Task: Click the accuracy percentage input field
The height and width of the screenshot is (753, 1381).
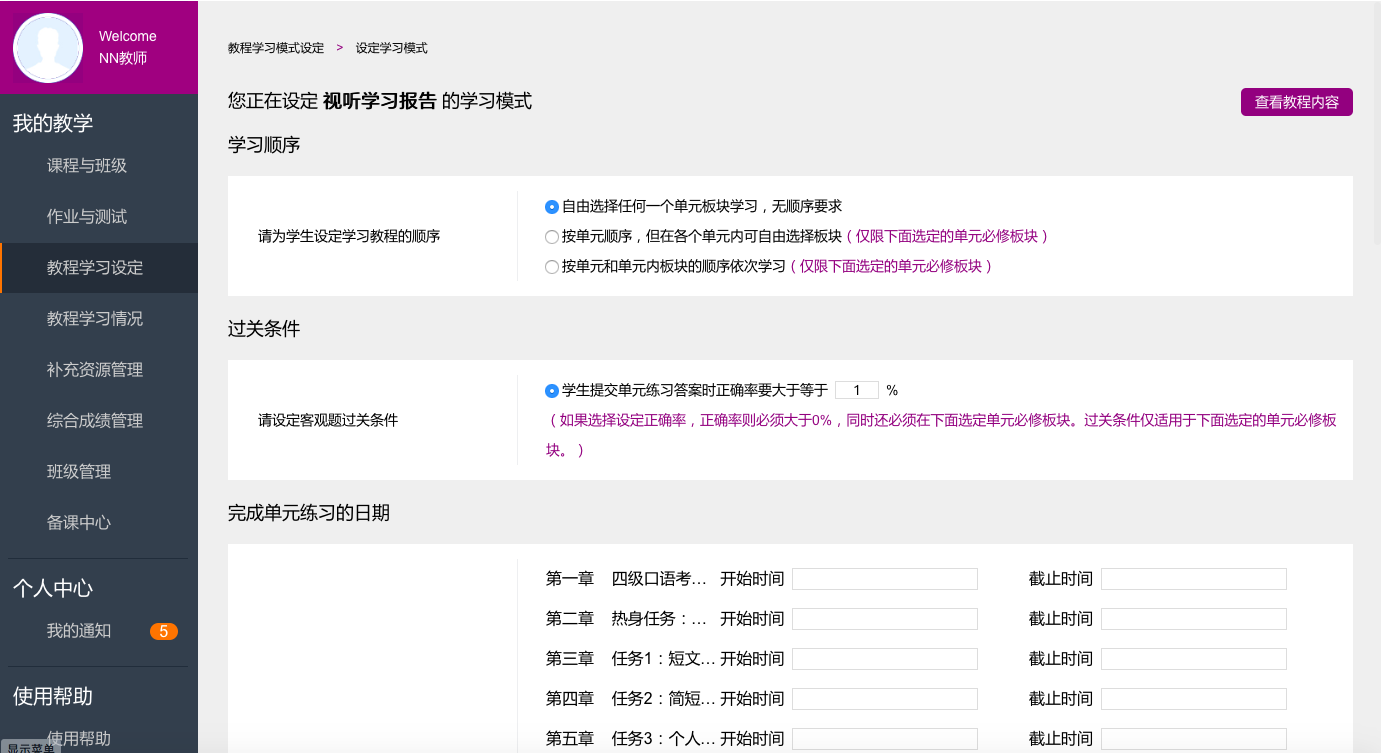Action: (856, 390)
